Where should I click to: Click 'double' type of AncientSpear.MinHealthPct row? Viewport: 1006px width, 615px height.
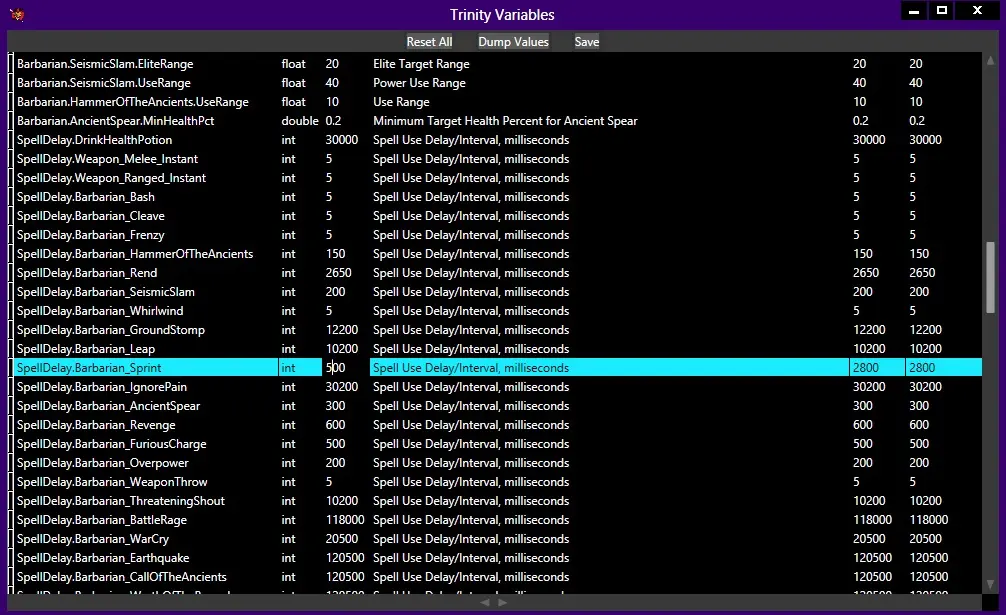(x=300, y=121)
